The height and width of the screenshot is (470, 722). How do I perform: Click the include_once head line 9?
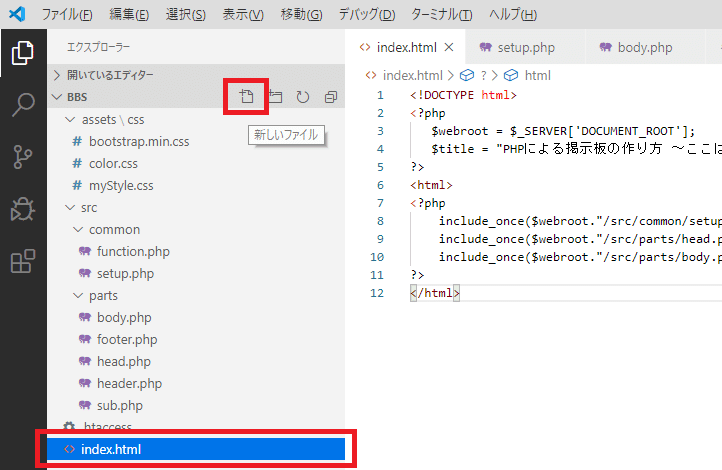(x=580, y=238)
